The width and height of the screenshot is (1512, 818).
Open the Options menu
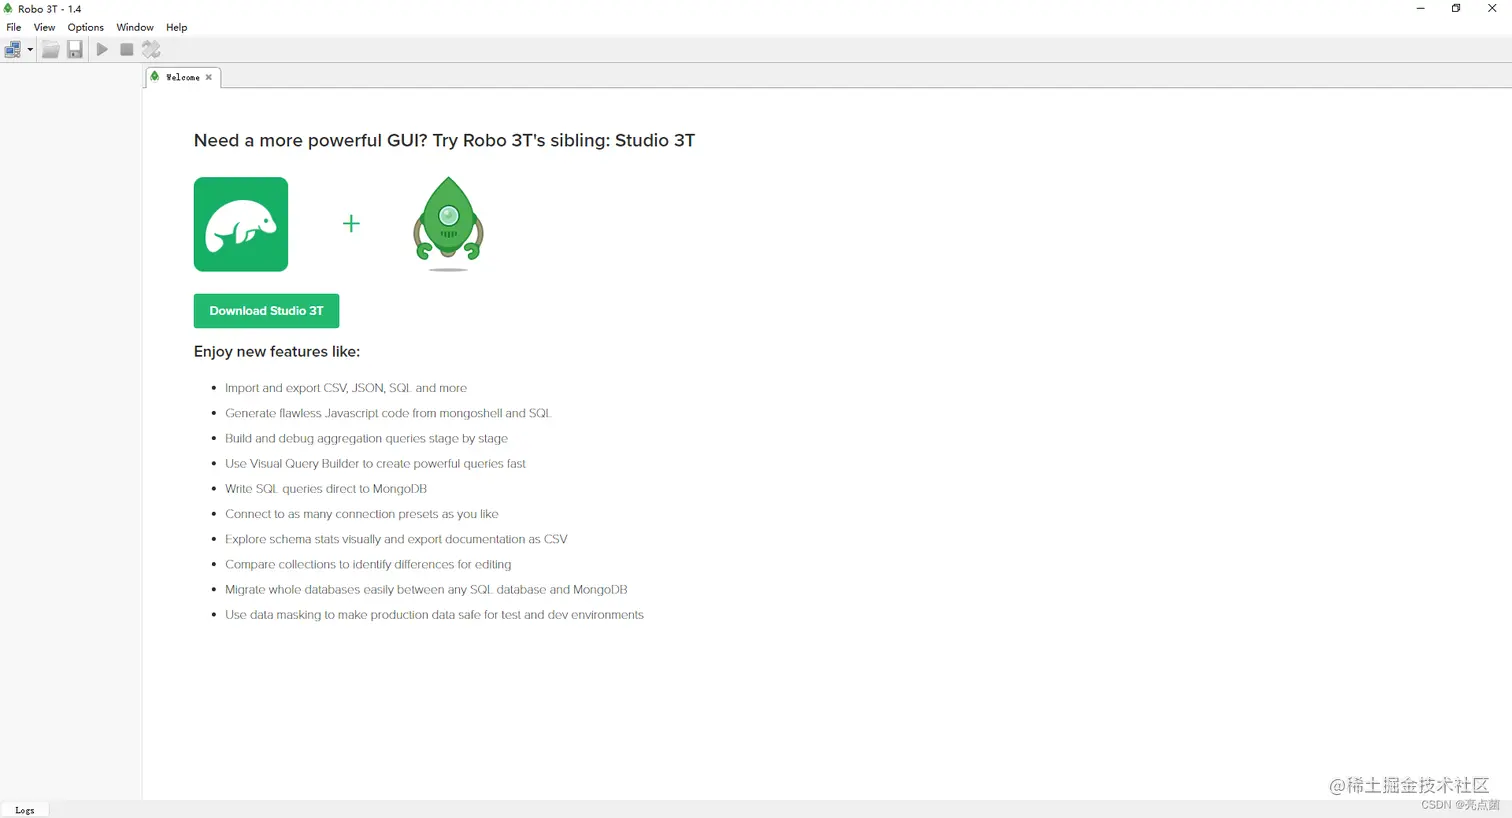point(86,27)
